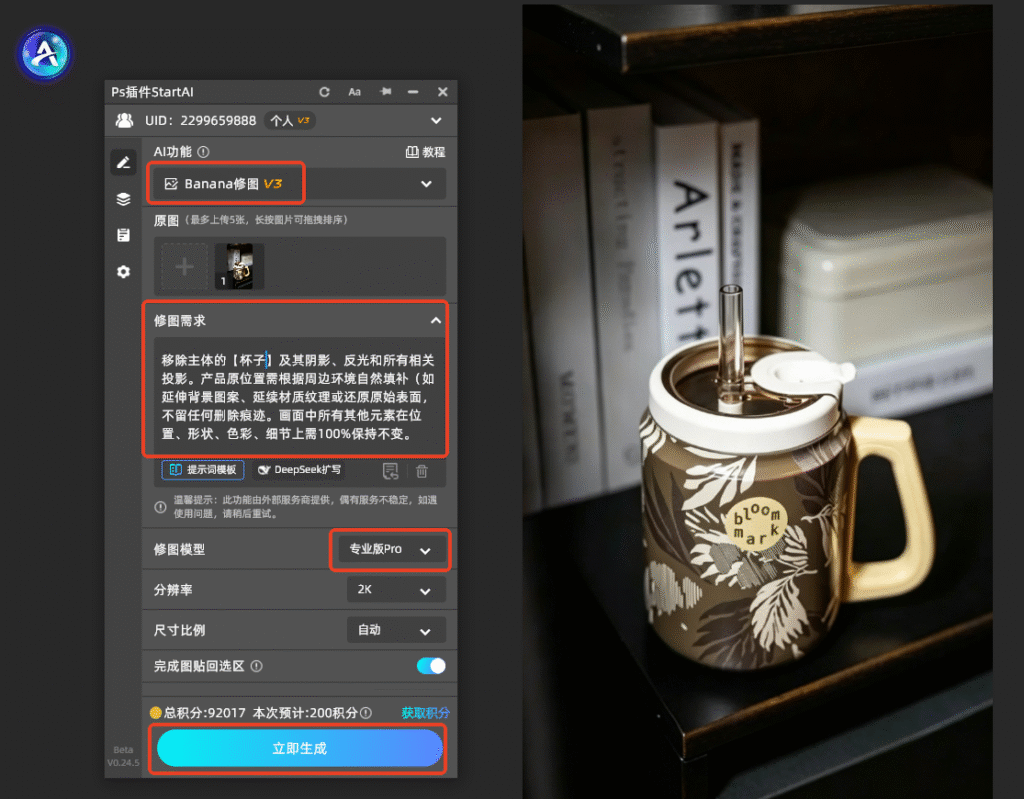
Task: Click the 温馨提示 warning icon
Action: pos(160,507)
